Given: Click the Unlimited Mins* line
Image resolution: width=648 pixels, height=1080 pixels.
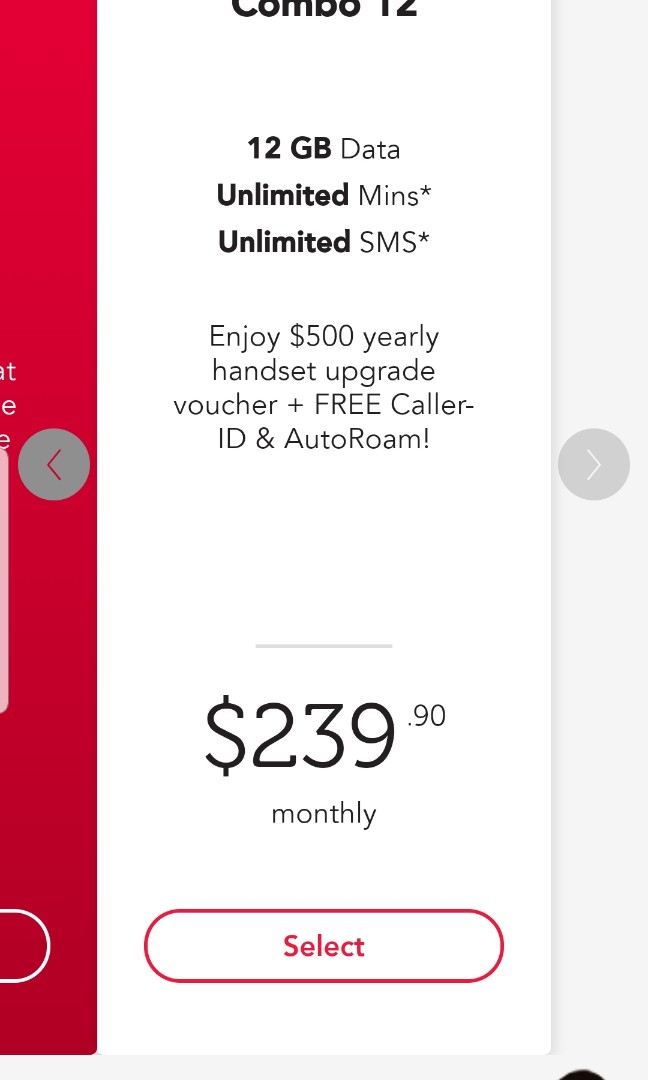Looking at the screenshot, I should click(324, 195).
